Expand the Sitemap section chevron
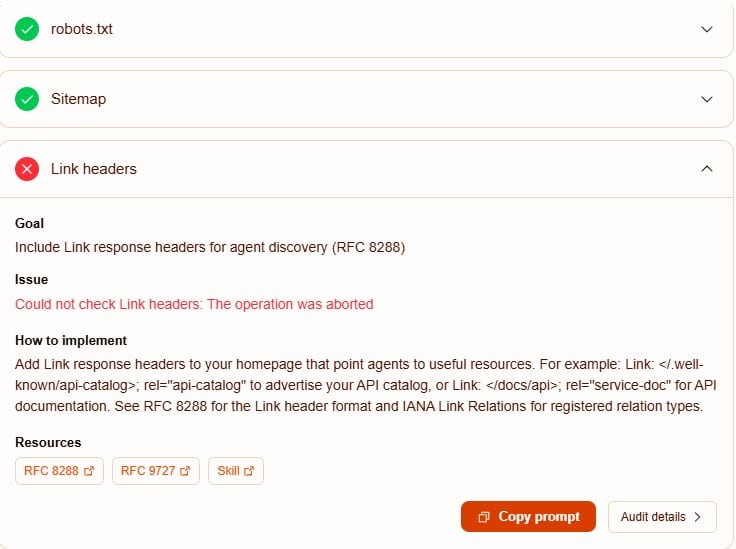Image resolution: width=736 pixels, height=549 pixels. coord(706,99)
